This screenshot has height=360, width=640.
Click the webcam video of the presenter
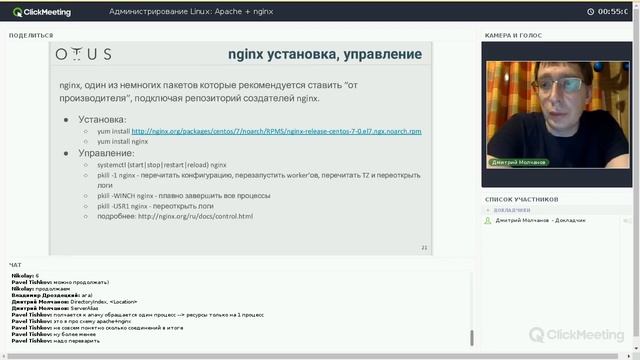pos(558,115)
